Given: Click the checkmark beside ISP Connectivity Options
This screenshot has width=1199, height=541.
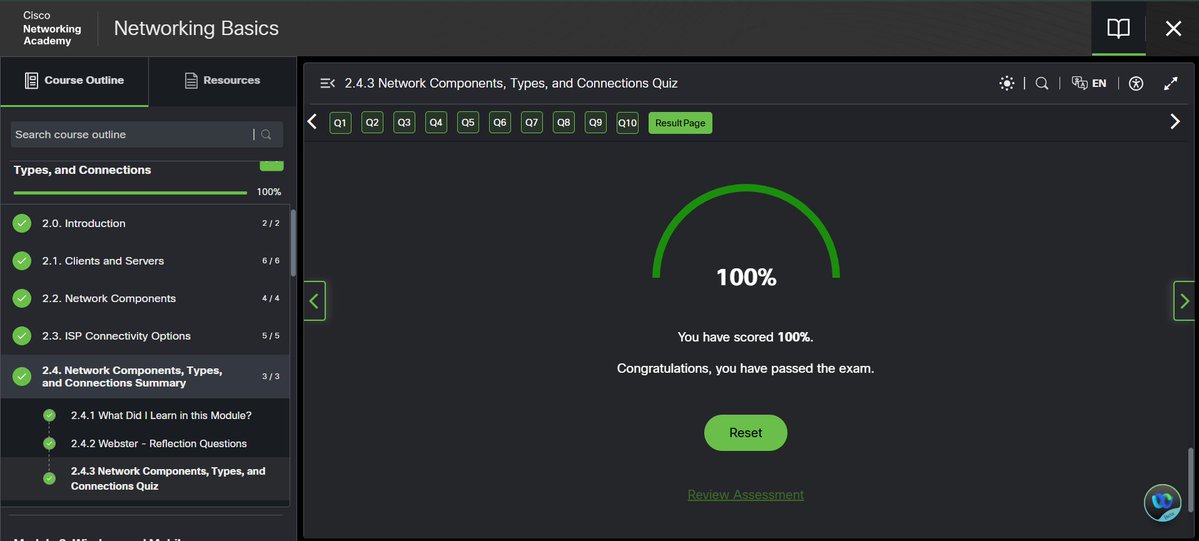Looking at the screenshot, I should coord(22,336).
